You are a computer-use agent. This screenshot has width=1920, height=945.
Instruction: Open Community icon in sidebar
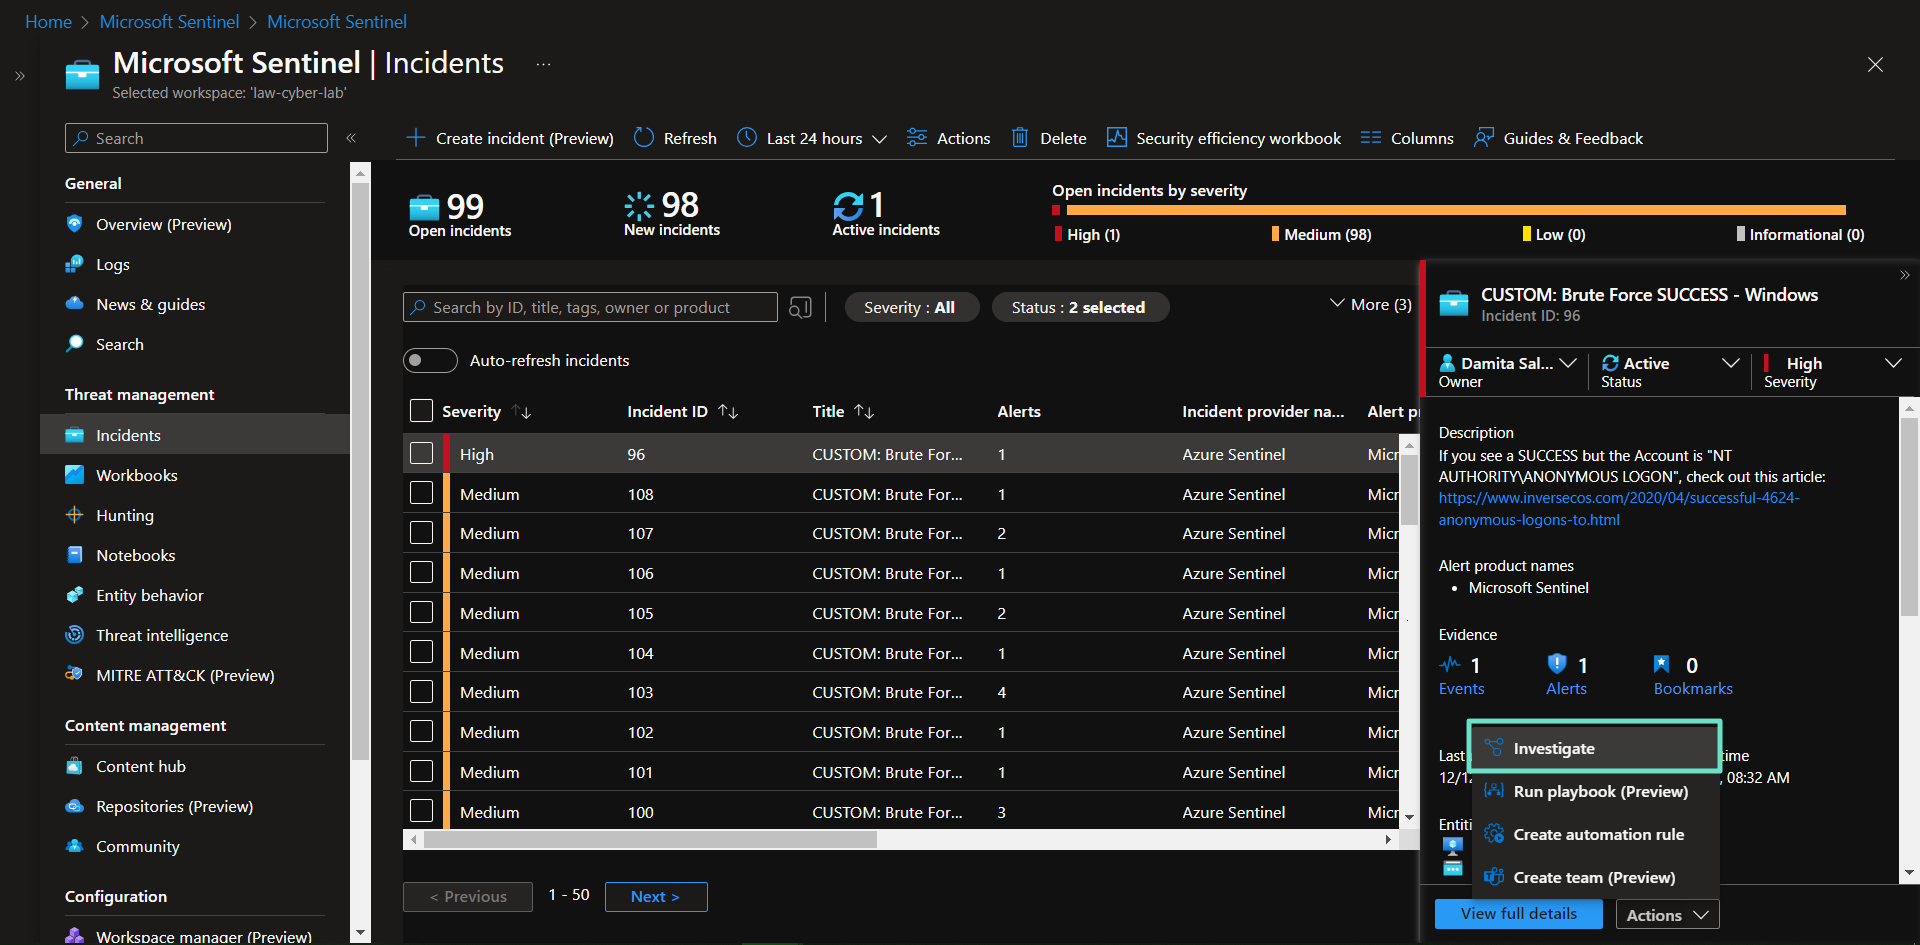75,846
